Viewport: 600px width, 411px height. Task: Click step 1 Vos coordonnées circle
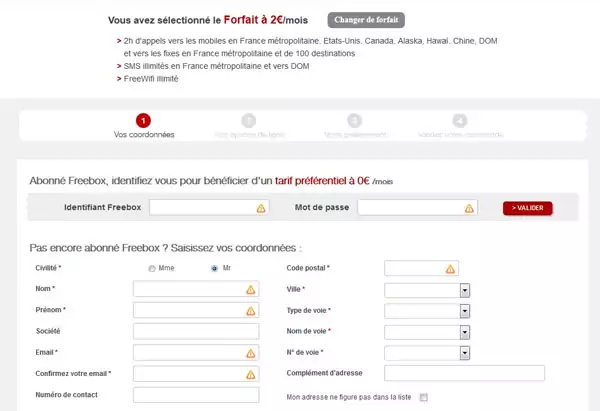144,120
